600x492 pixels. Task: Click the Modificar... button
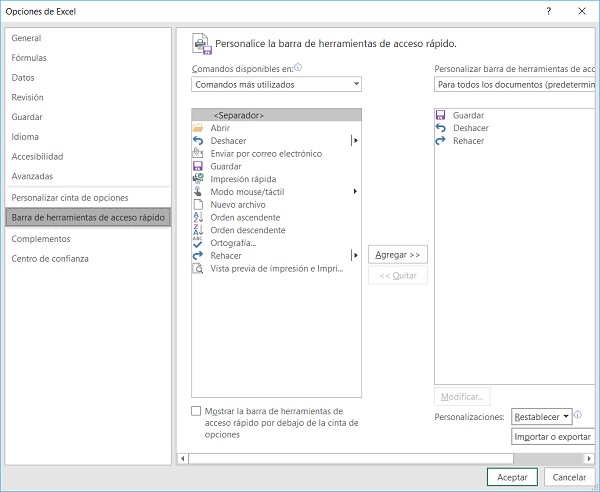pos(462,397)
